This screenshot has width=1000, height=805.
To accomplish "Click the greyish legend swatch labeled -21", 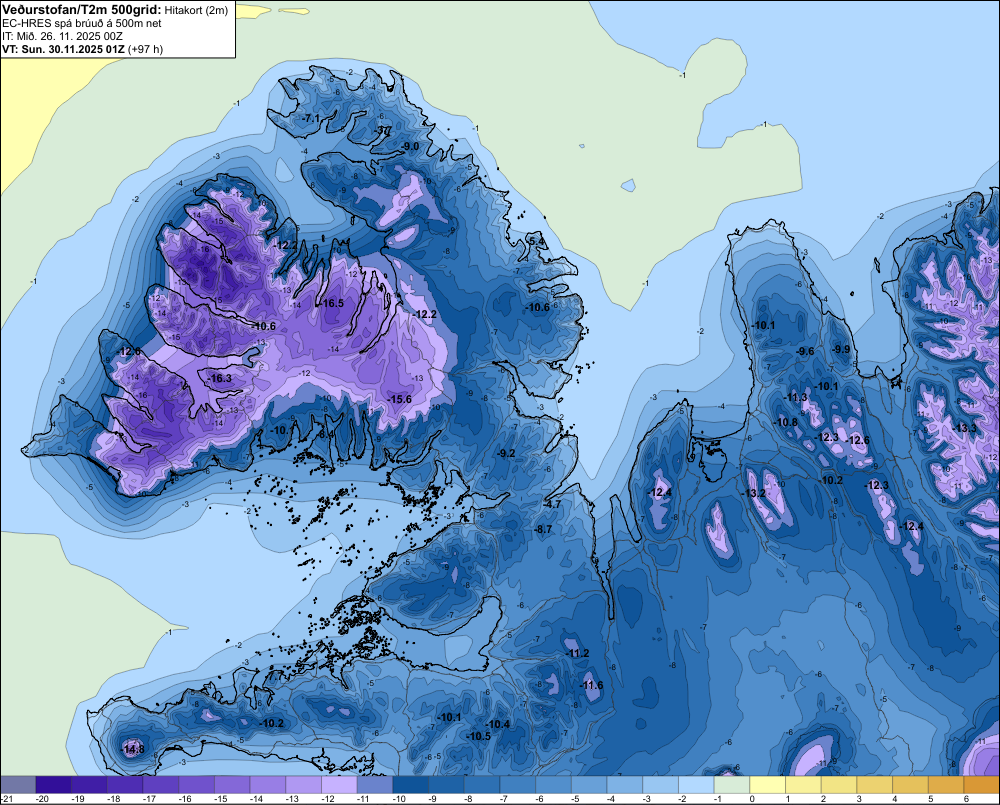I will click(18, 784).
